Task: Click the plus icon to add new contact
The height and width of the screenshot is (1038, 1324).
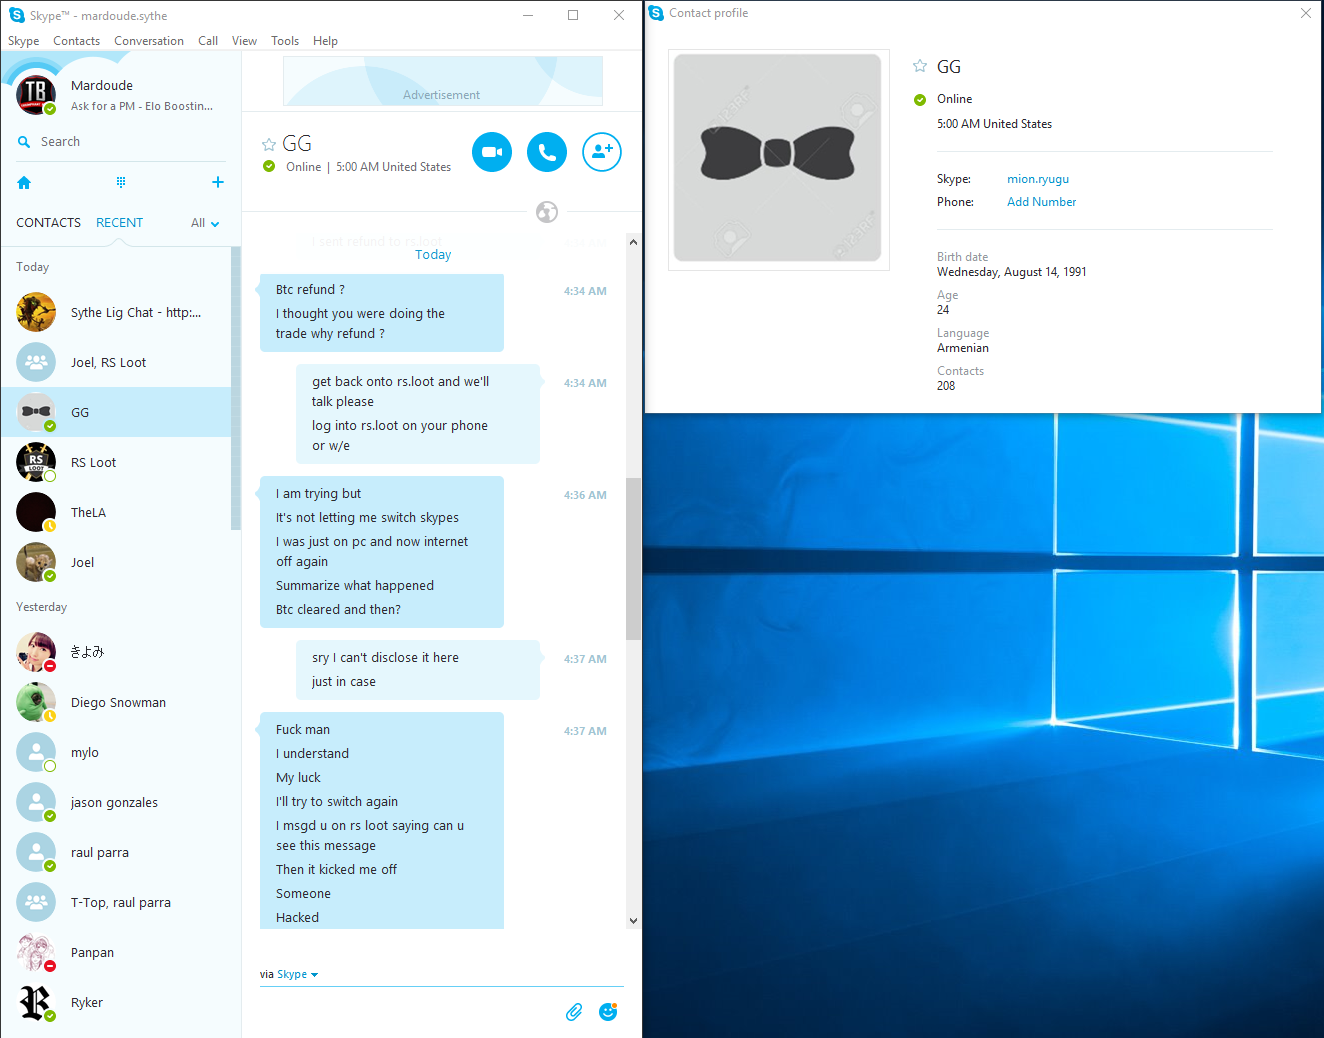Action: 218,182
